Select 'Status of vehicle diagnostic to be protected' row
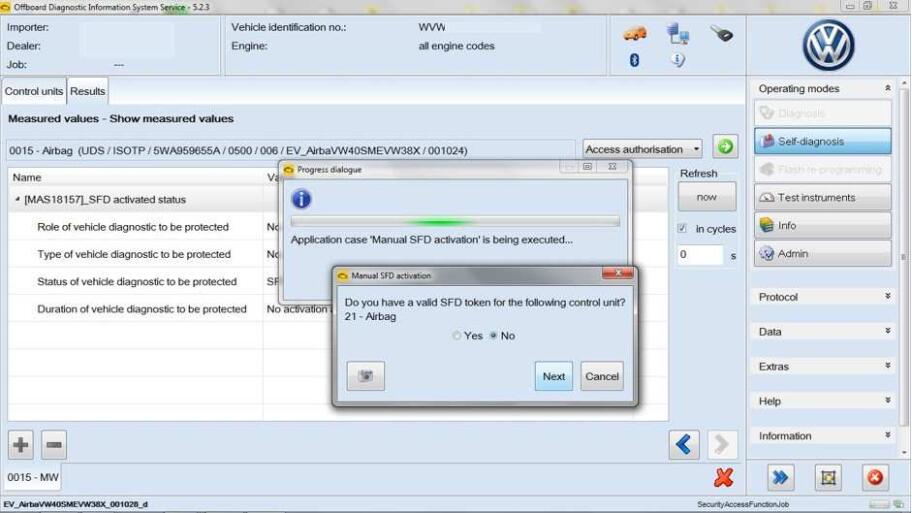Screen dimensions: 912x513 (x=137, y=282)
